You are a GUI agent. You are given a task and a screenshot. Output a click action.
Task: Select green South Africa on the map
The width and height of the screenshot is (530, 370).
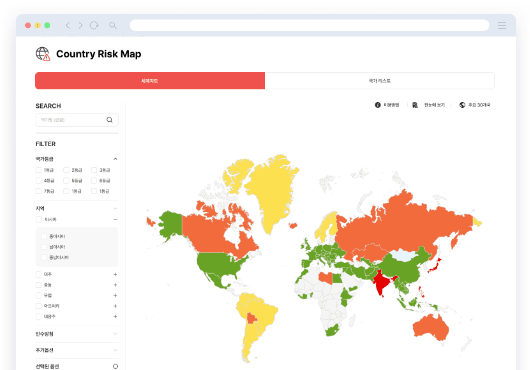(x=332, y=330)
